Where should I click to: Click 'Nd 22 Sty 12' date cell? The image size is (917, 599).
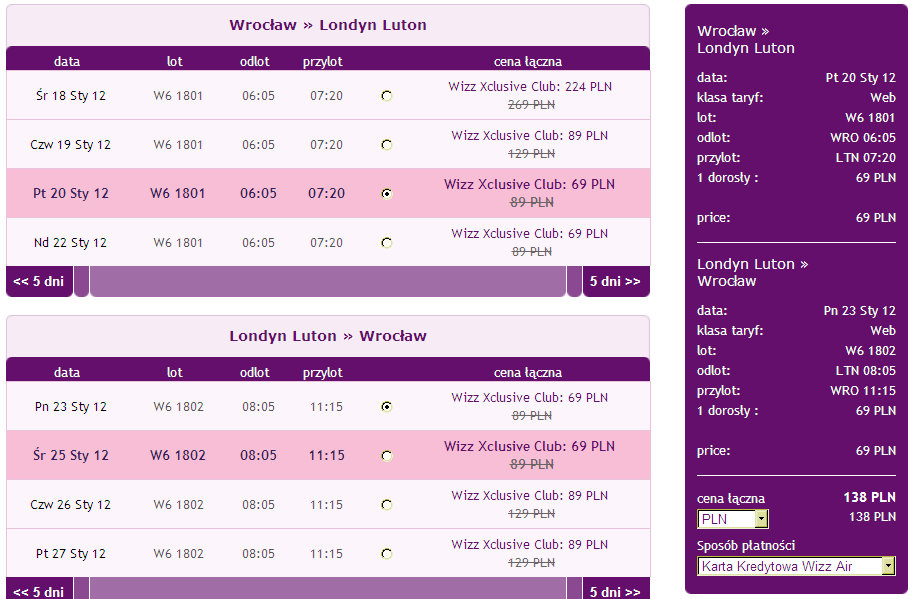[70, 242]
